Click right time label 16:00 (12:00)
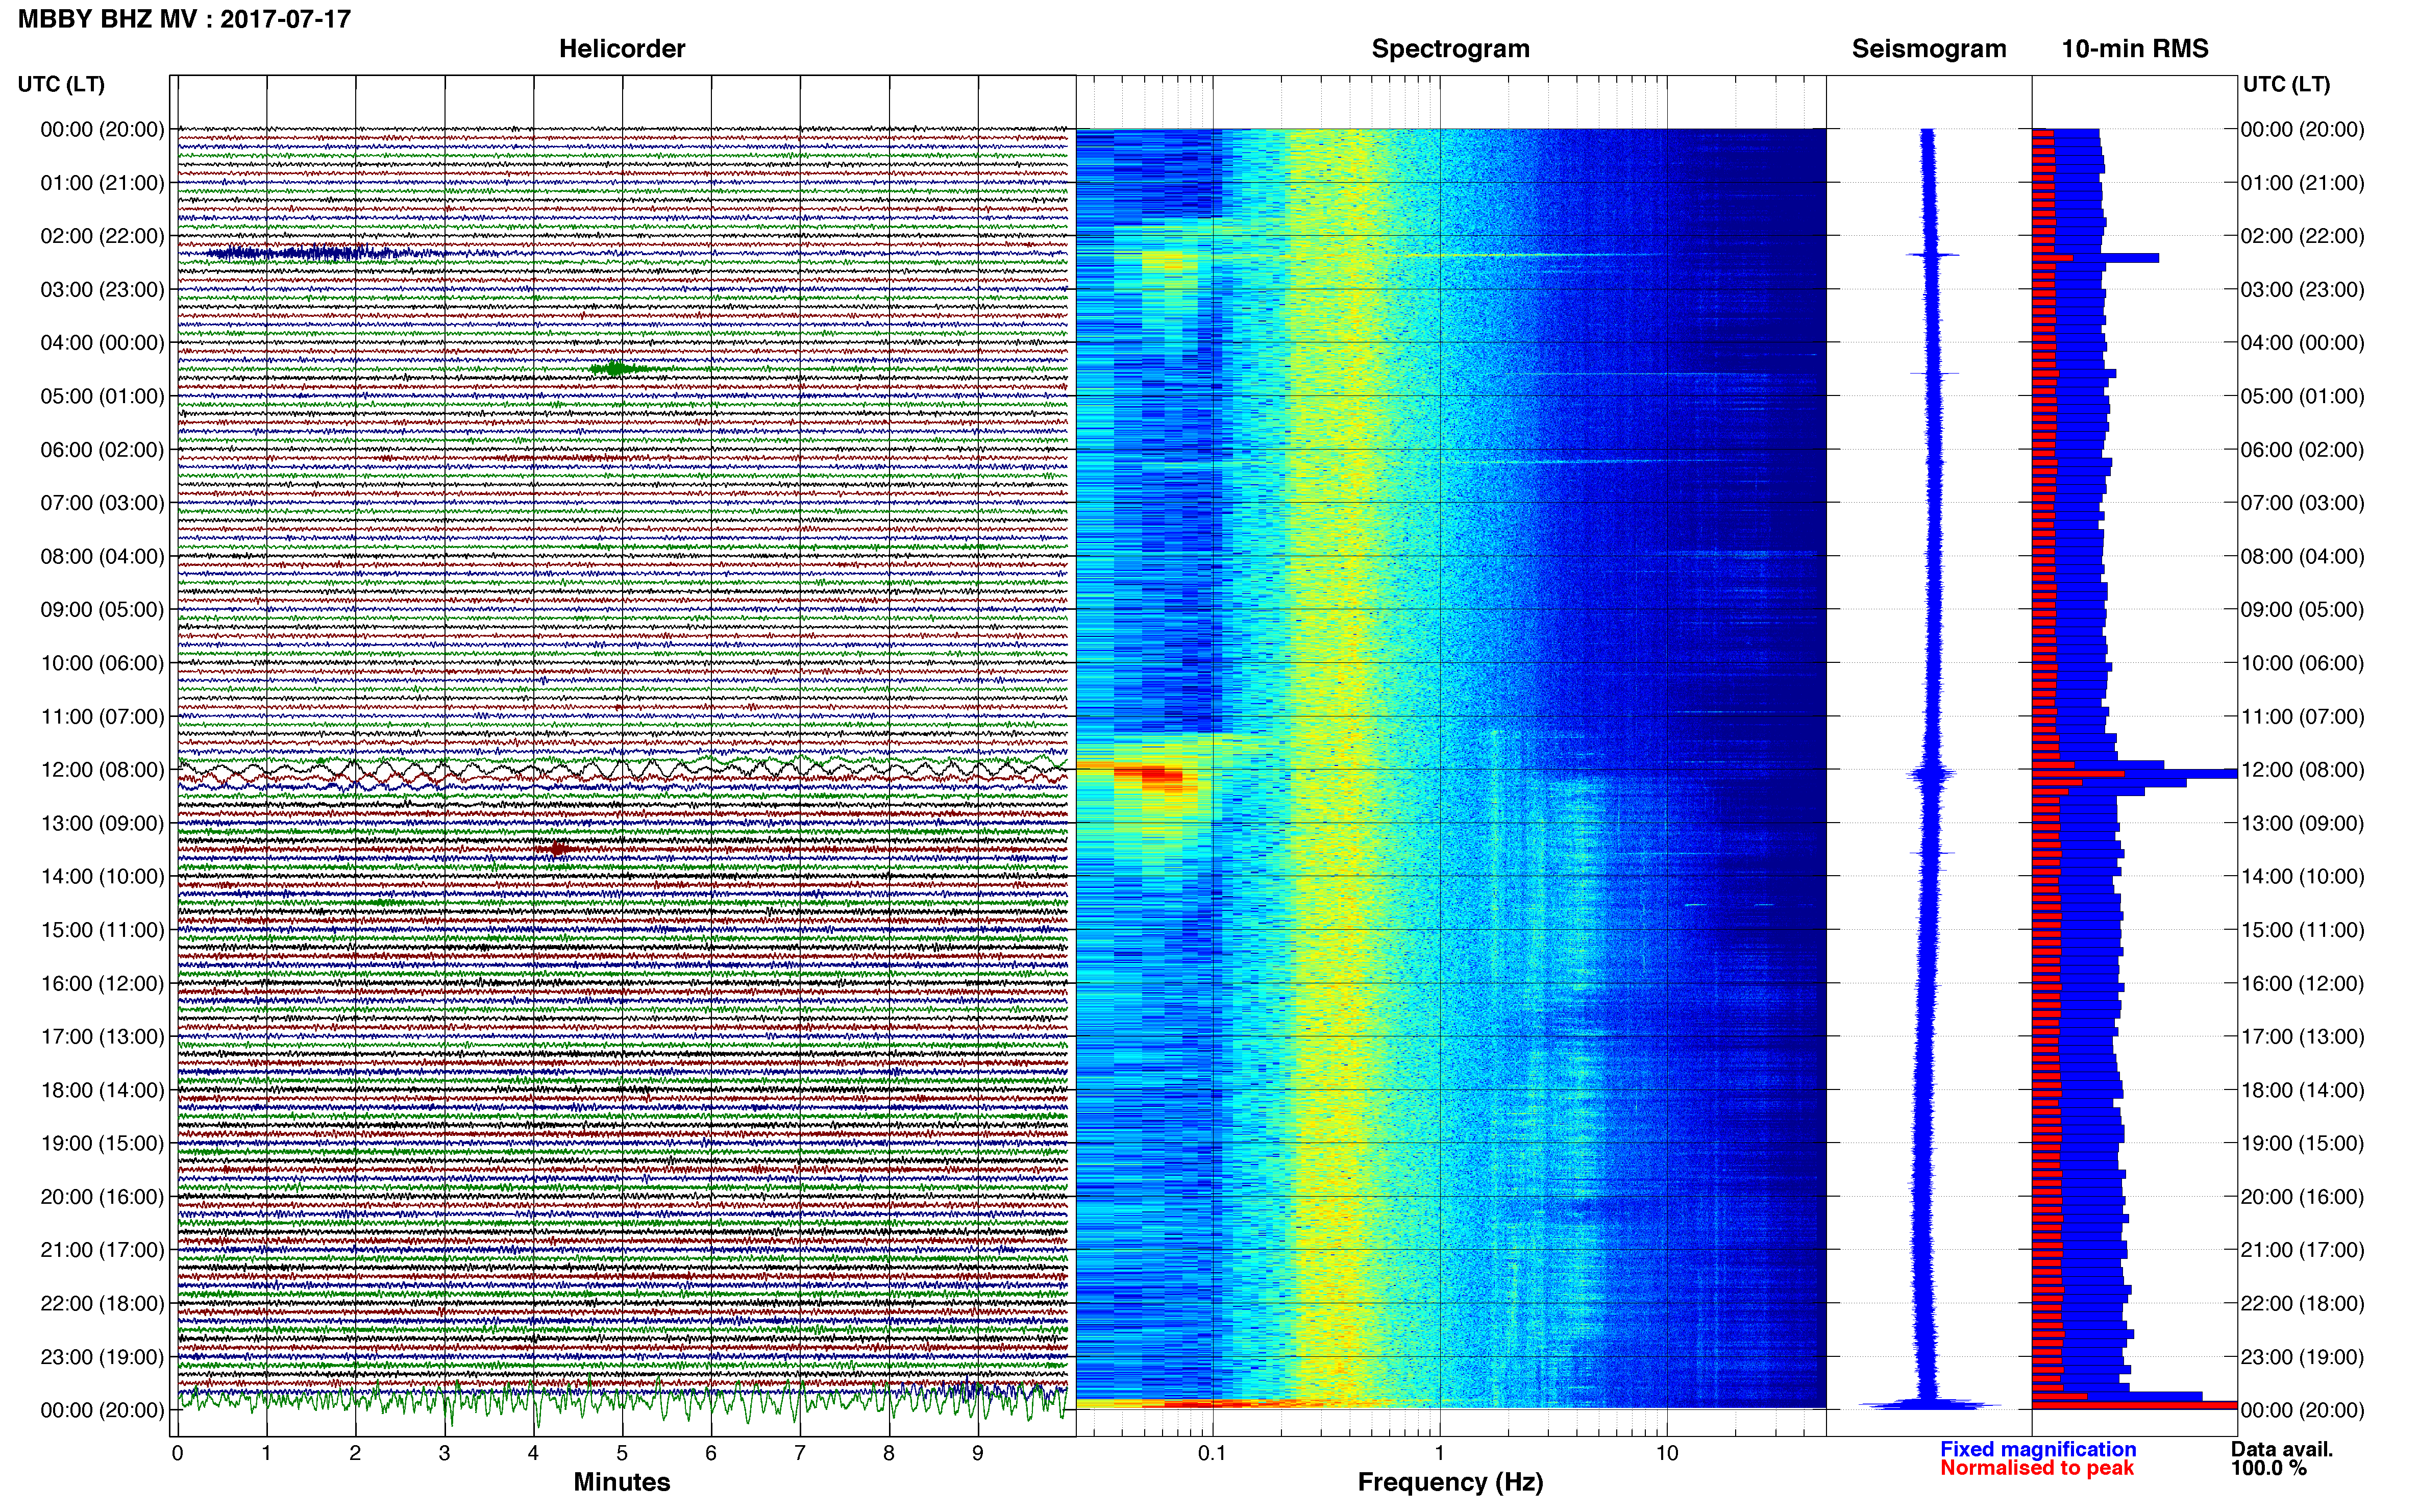Image resolution: width=2419 pixels, height=1512 pixels. (x=2302, y=983)
